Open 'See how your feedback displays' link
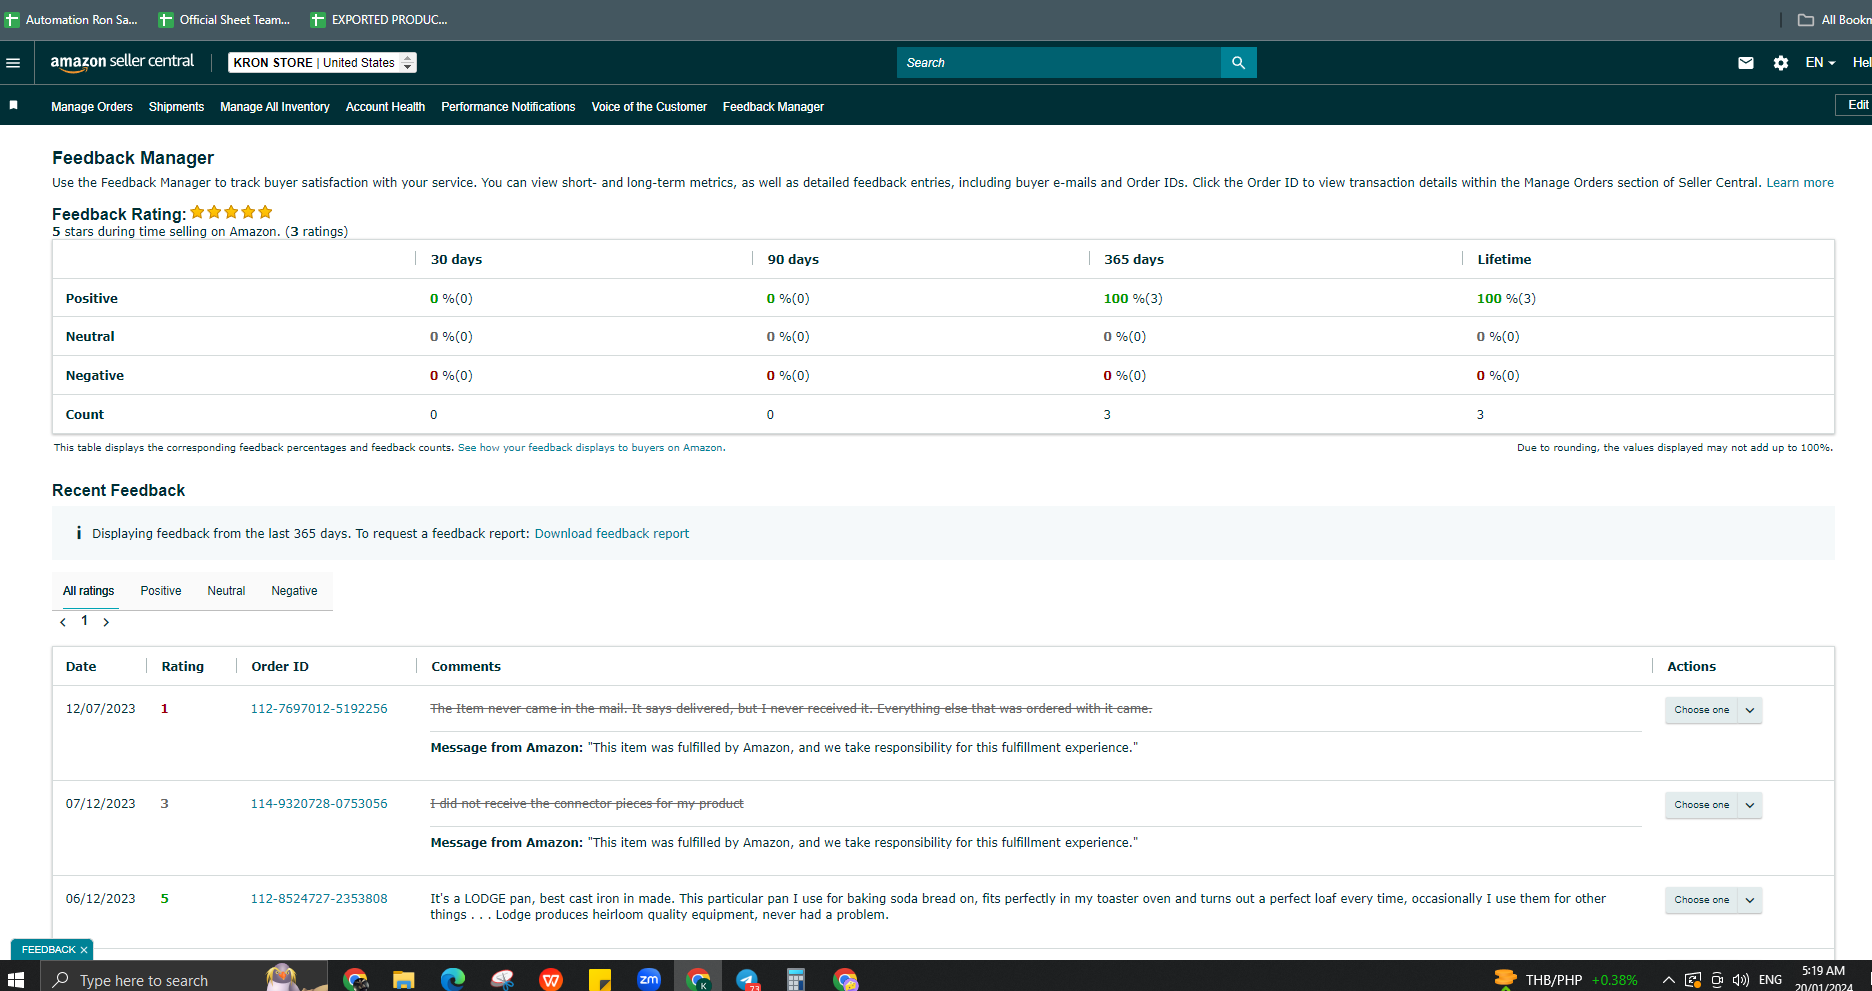The image size is (1872, 991). 590,448
